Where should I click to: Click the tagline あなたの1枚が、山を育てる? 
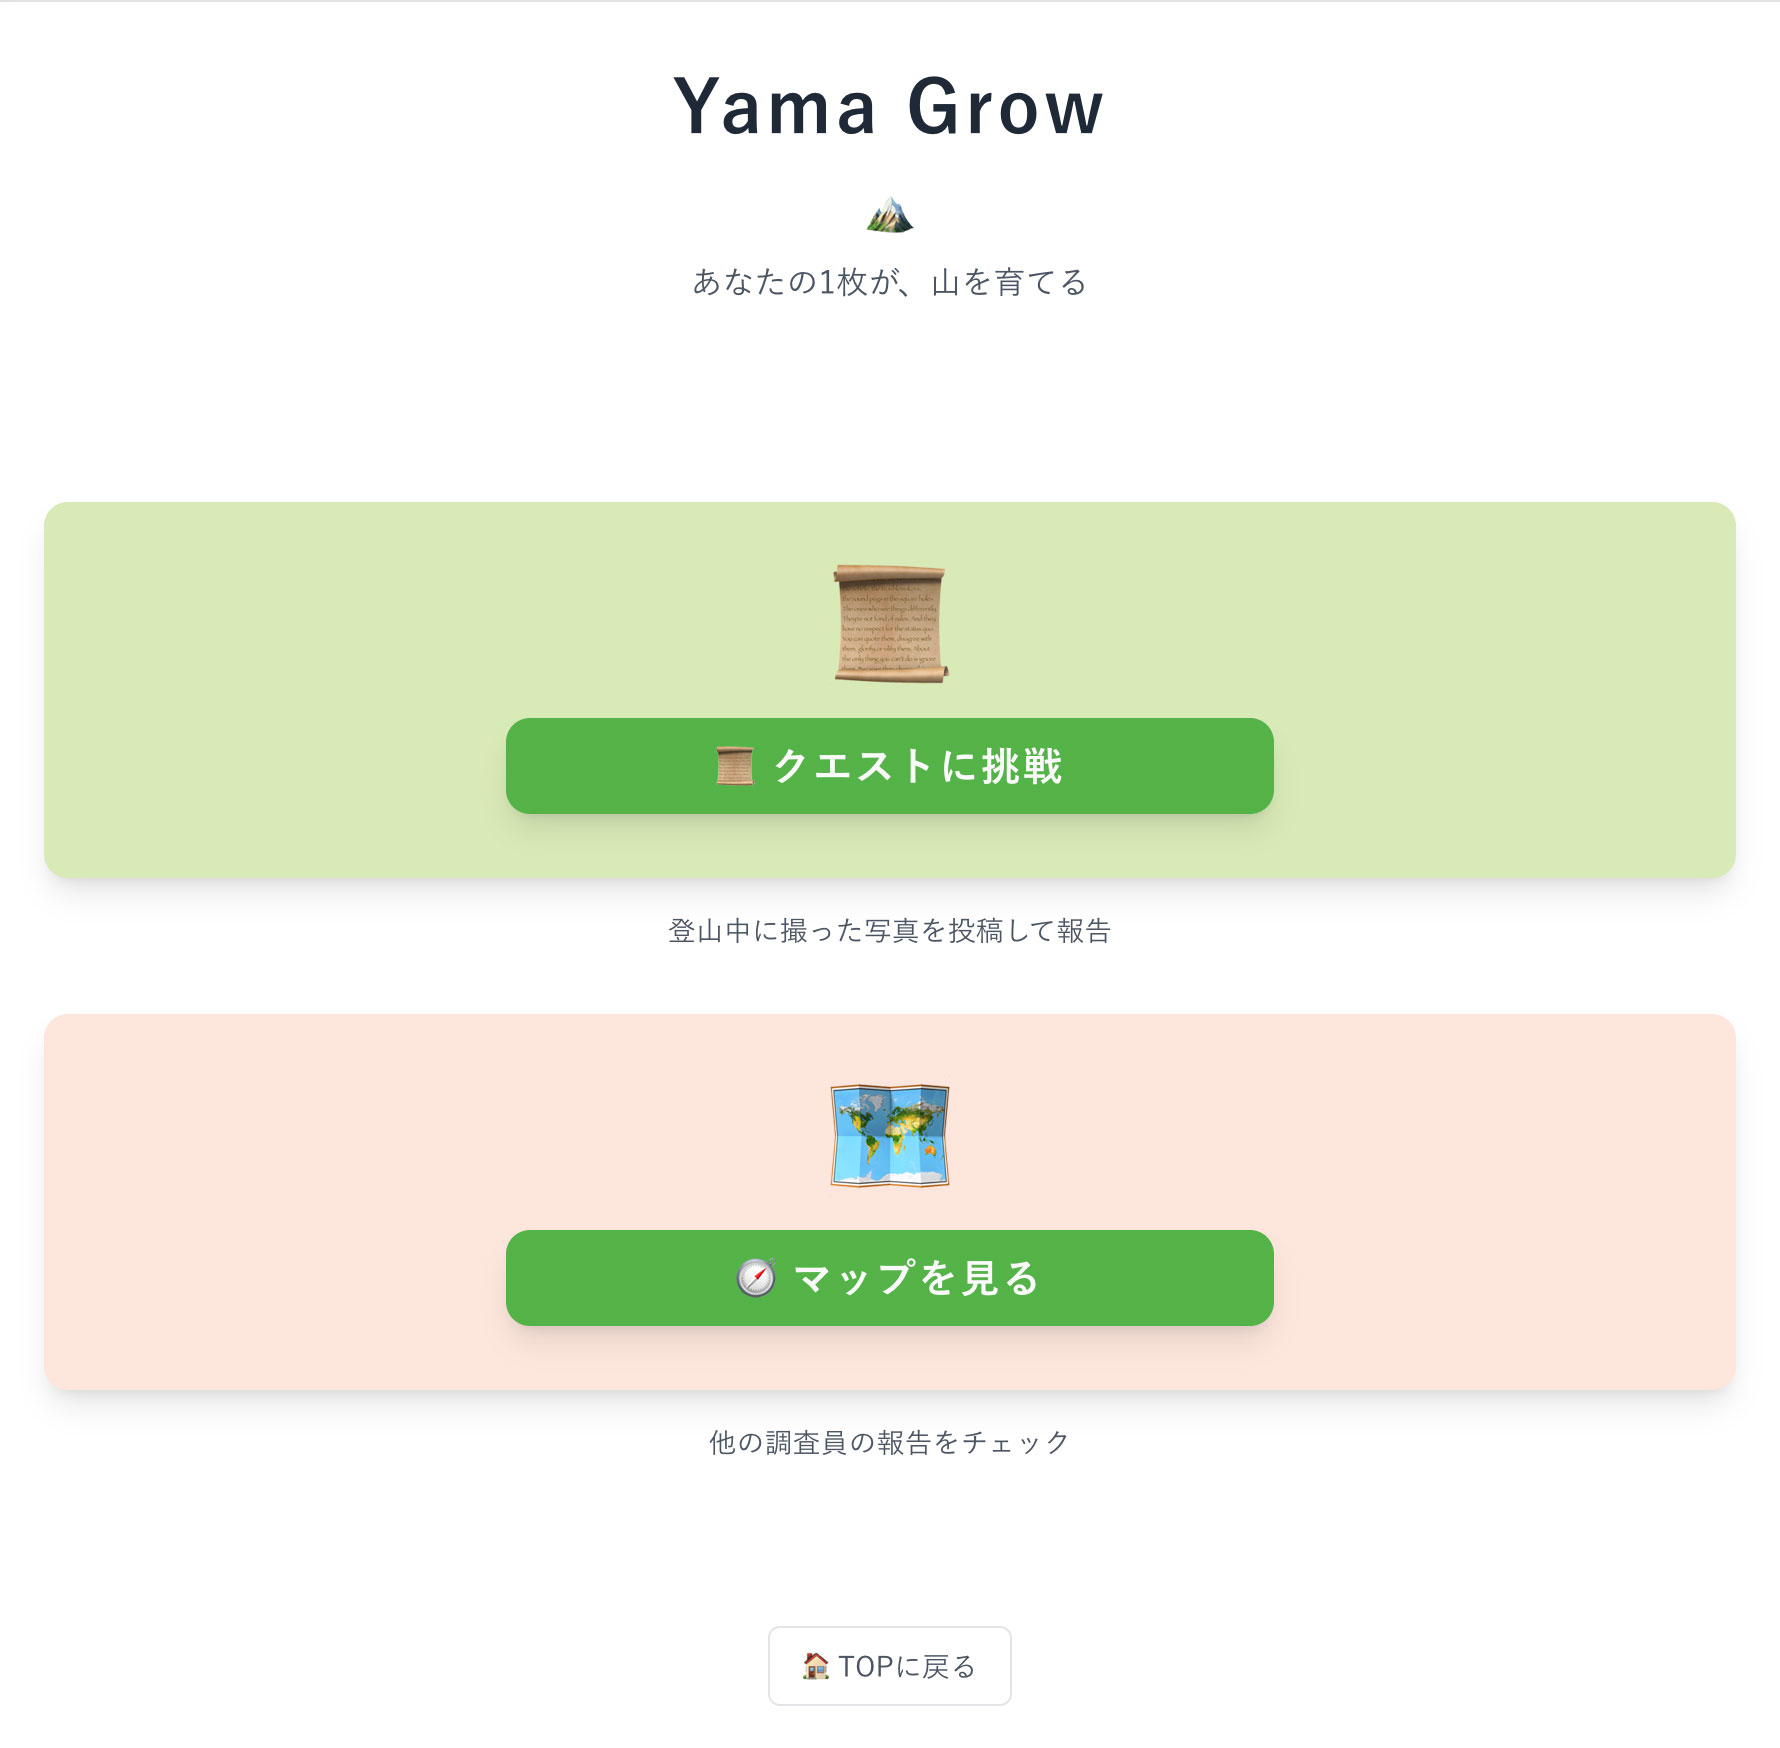(x=888, y=282)
